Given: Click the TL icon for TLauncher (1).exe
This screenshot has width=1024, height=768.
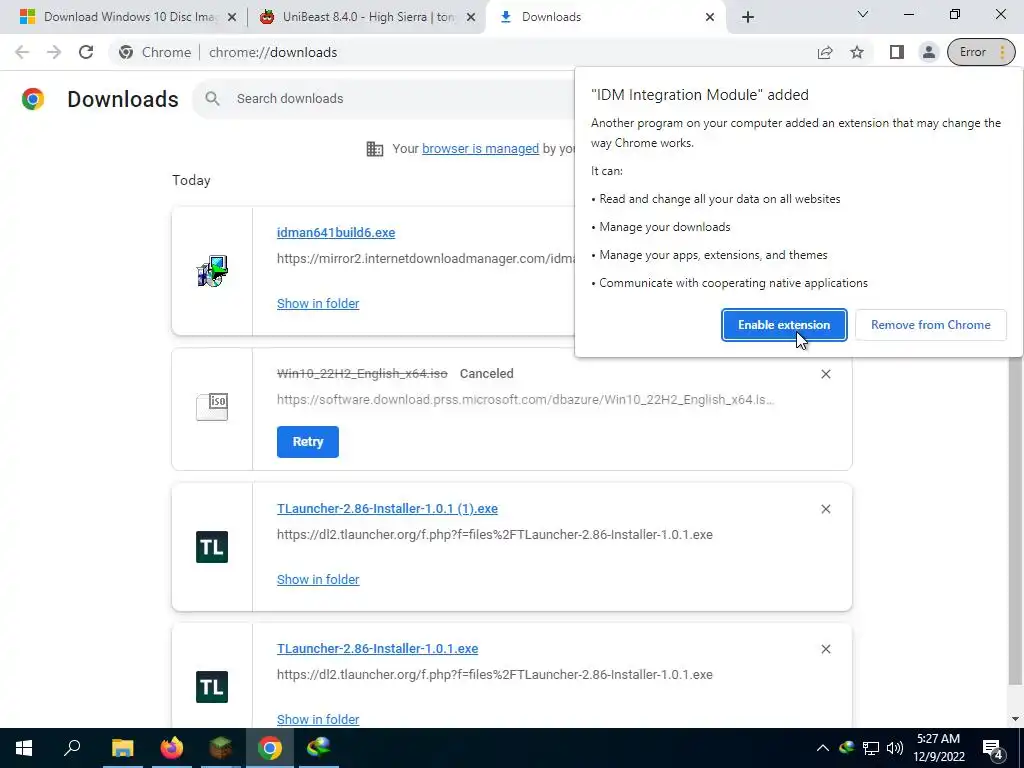Looking at the screenshot, I should point(212,547).
